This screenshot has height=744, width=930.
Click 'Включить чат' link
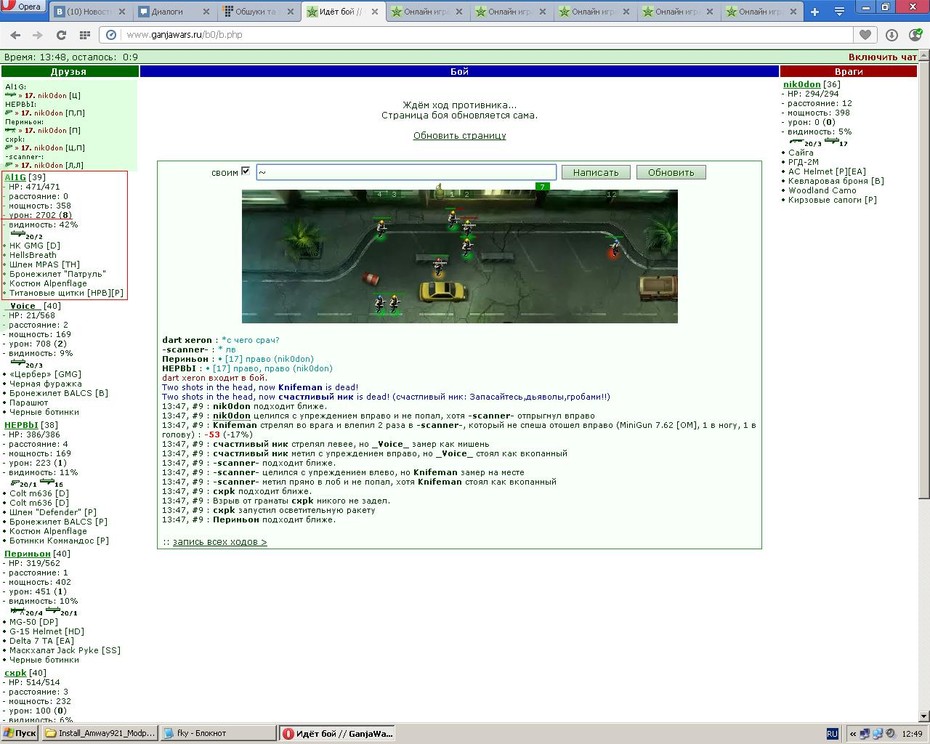click(883, 58)
